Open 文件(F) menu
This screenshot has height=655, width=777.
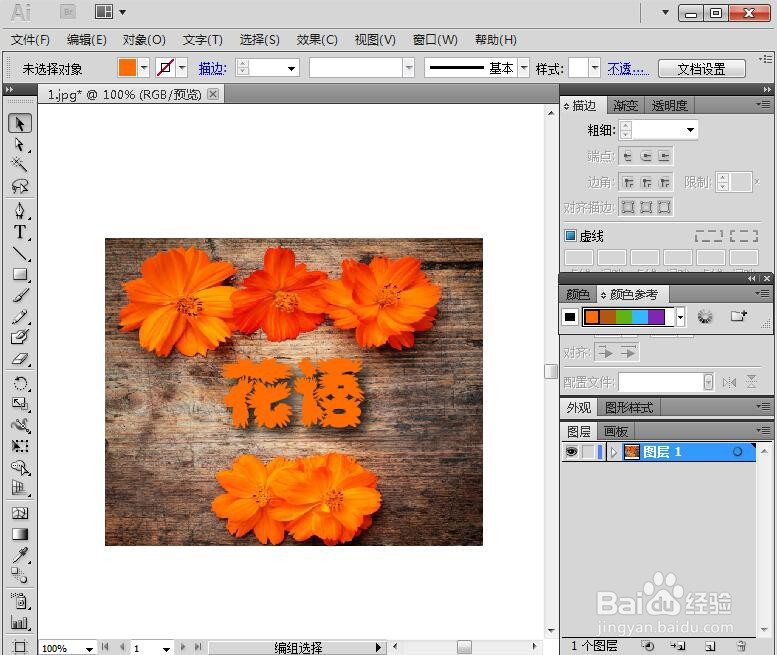(x=30, y=40)
